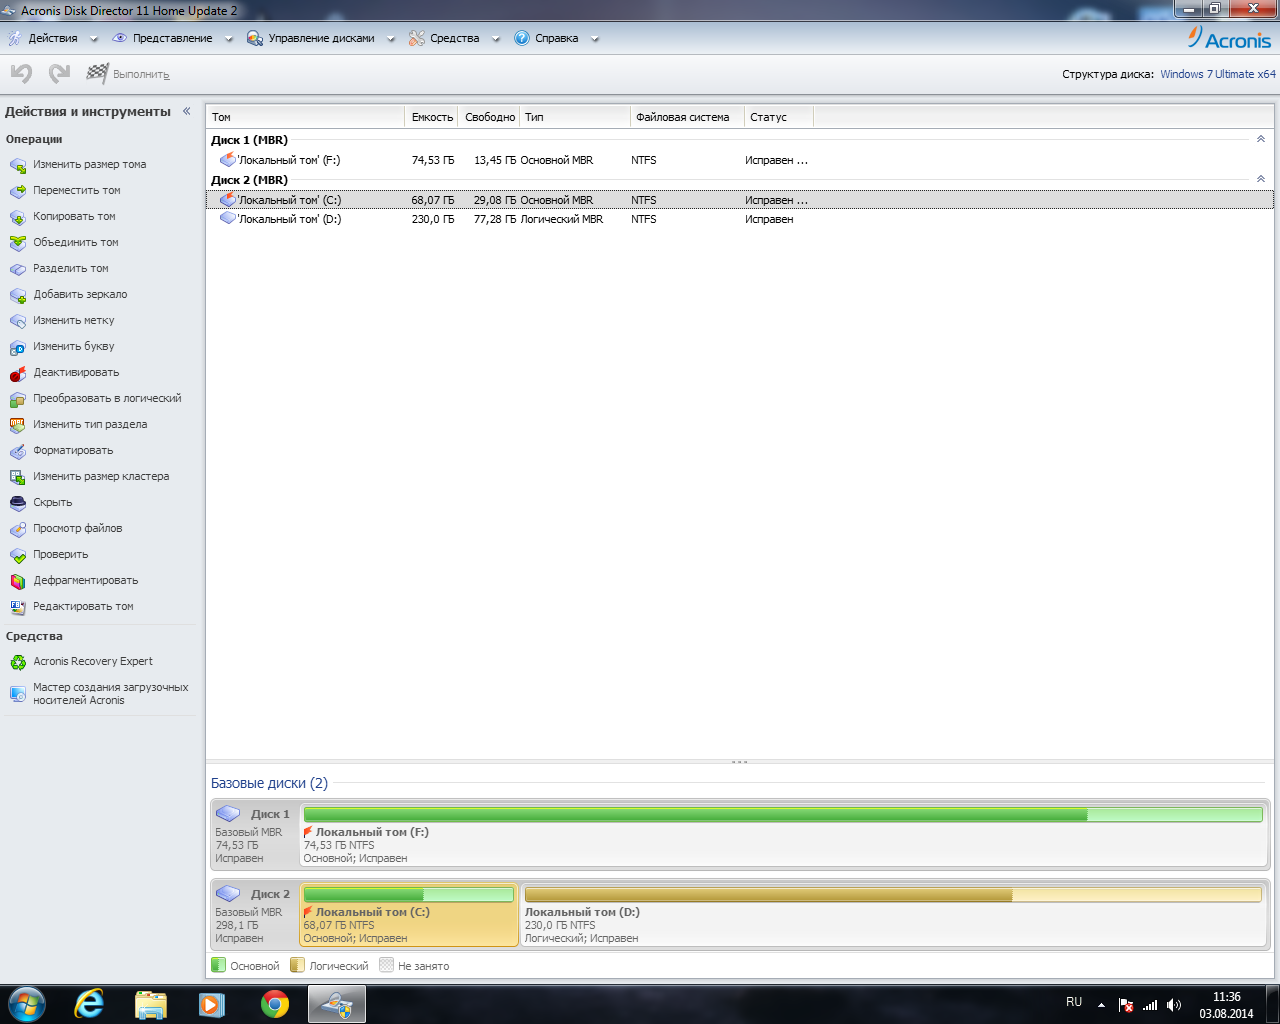Click the 'Деактивировать' icon in sidebar

(x=18, y=373)
